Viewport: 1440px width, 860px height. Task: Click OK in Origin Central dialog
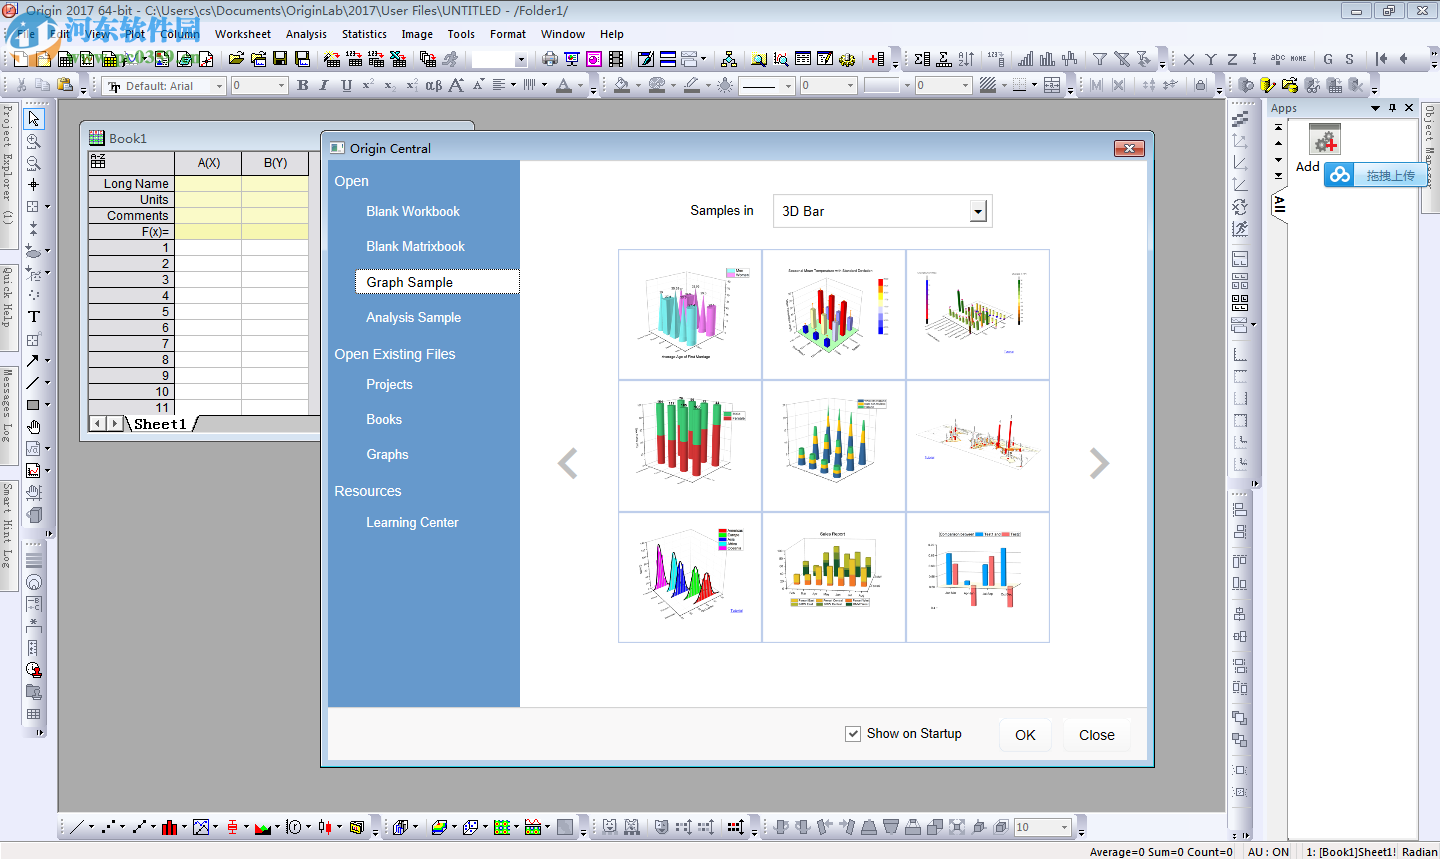tap(1025, 735)
